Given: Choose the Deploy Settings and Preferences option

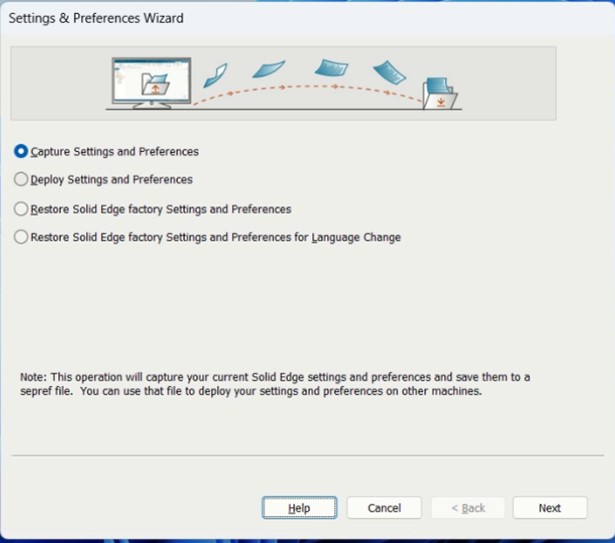Looking at the screenshot, I should (x=22, y=180).
